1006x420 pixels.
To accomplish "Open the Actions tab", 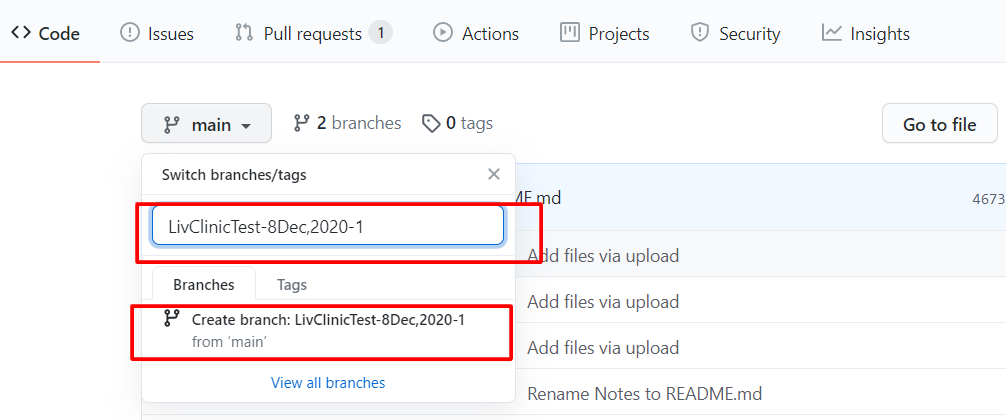I will [x=476, y=33].
